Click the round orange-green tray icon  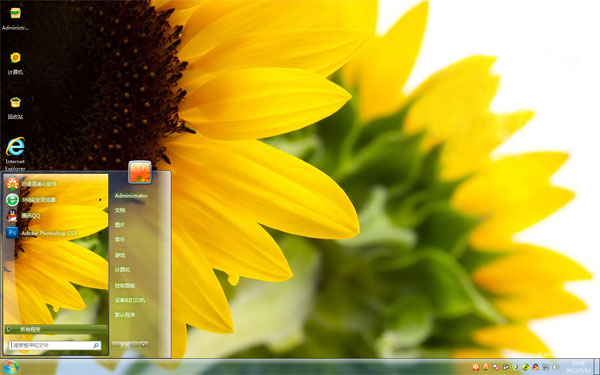point(486,367)
